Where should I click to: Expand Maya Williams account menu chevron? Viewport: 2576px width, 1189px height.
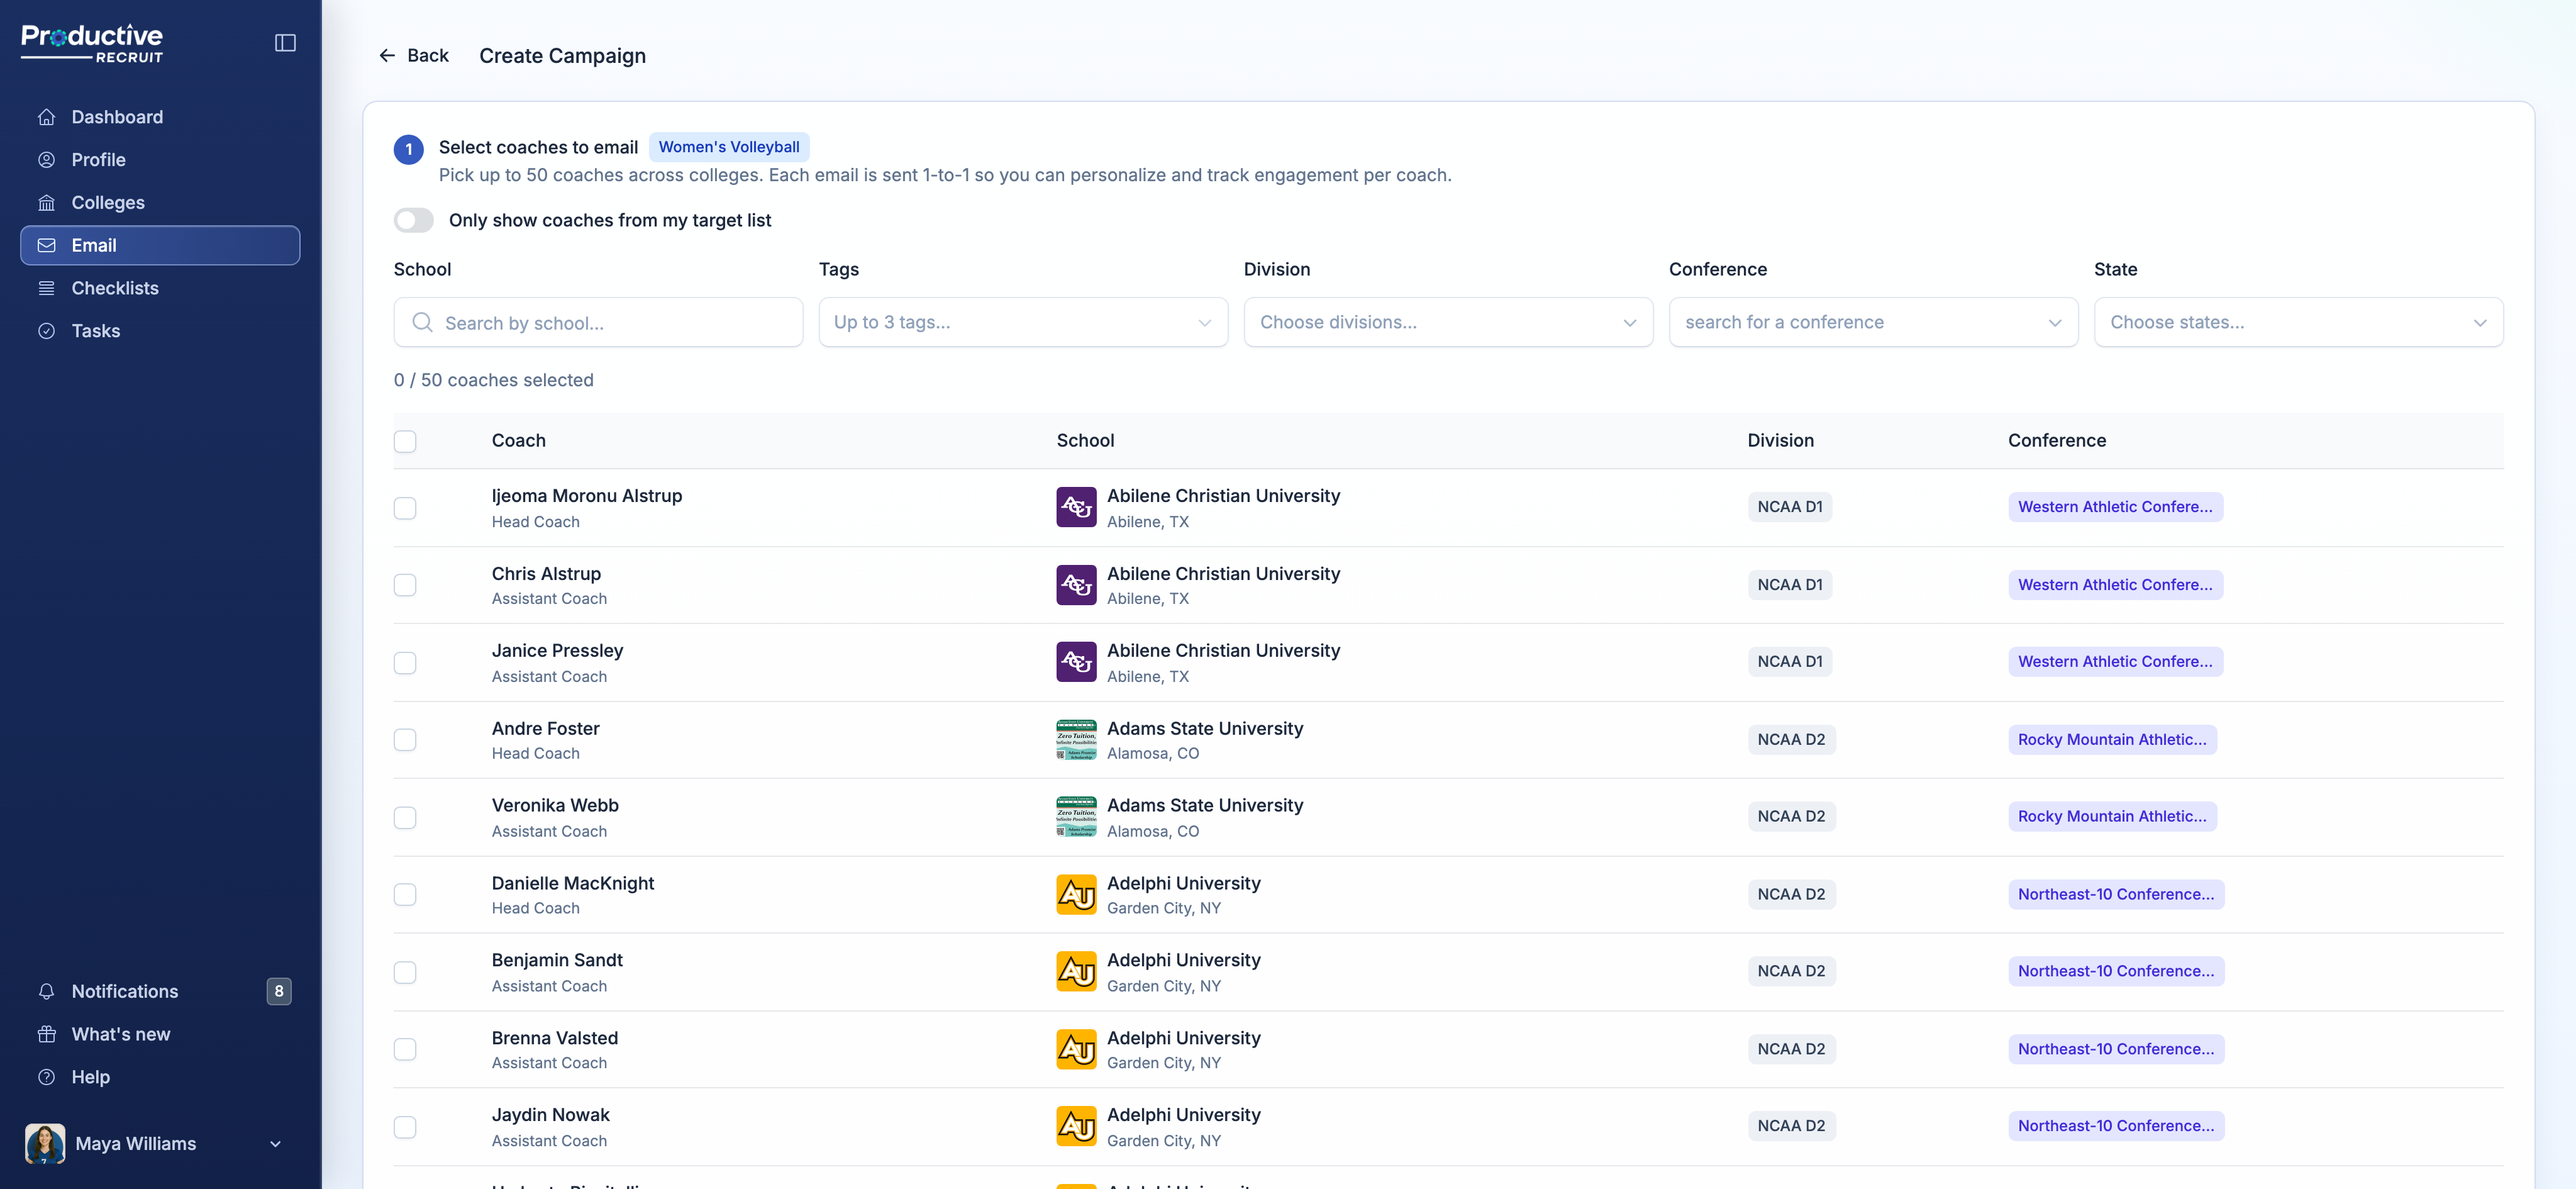click(x=276, y=1144)
